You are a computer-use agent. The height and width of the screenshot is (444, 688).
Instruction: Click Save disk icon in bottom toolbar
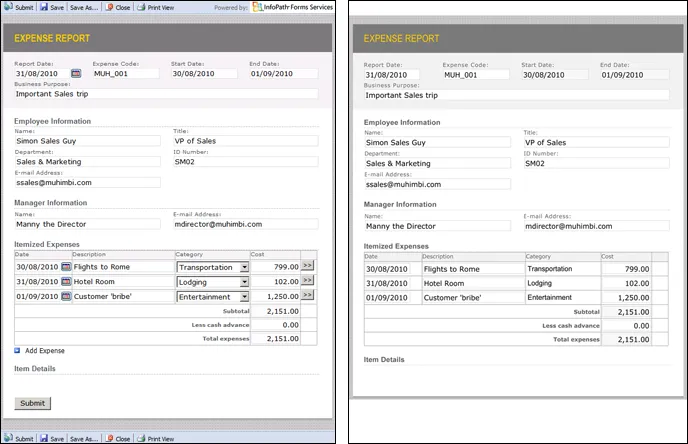44,438
